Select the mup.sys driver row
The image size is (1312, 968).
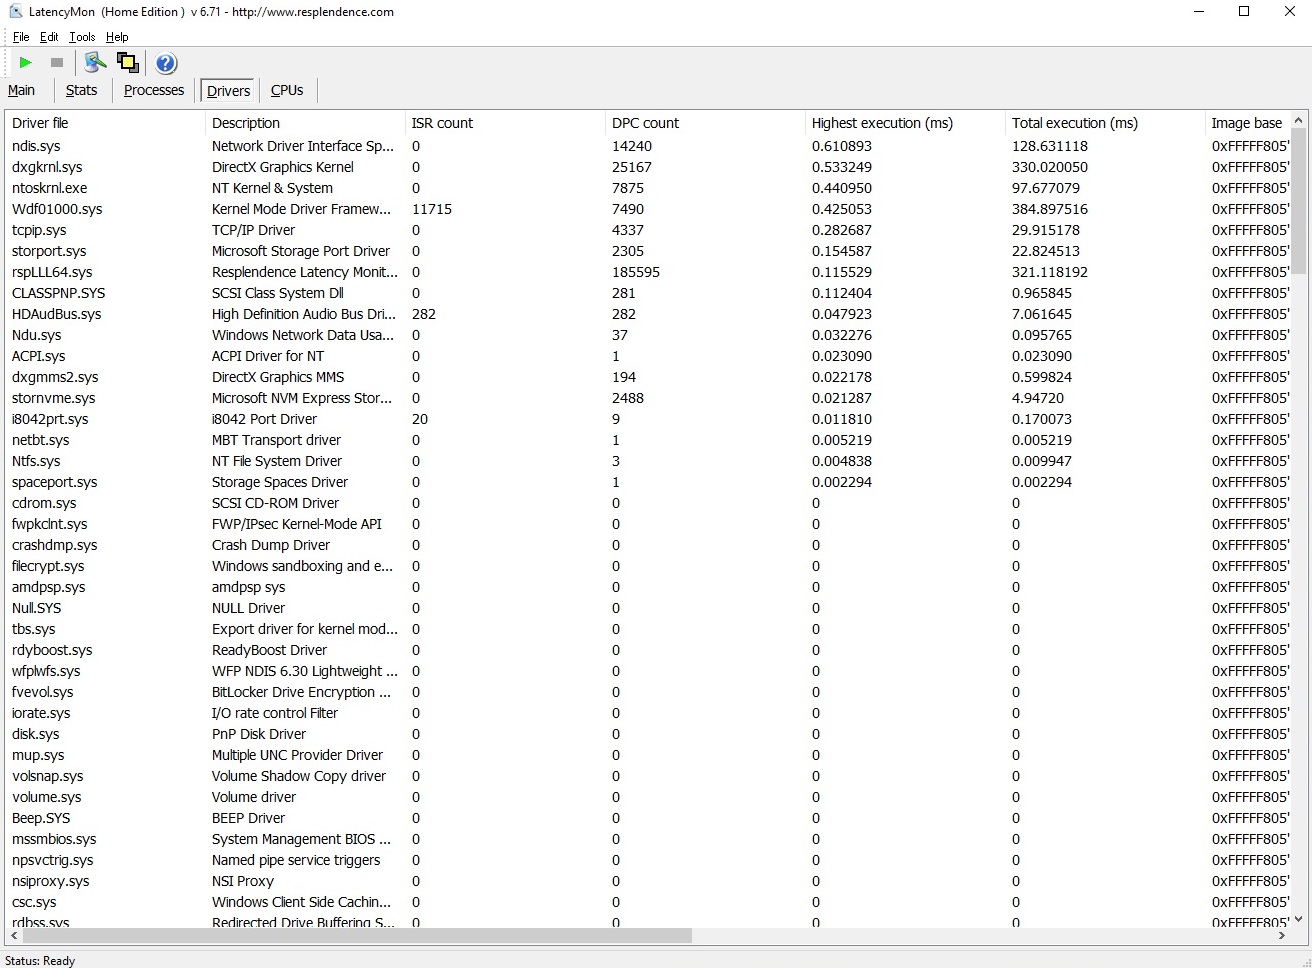[648, 755]
